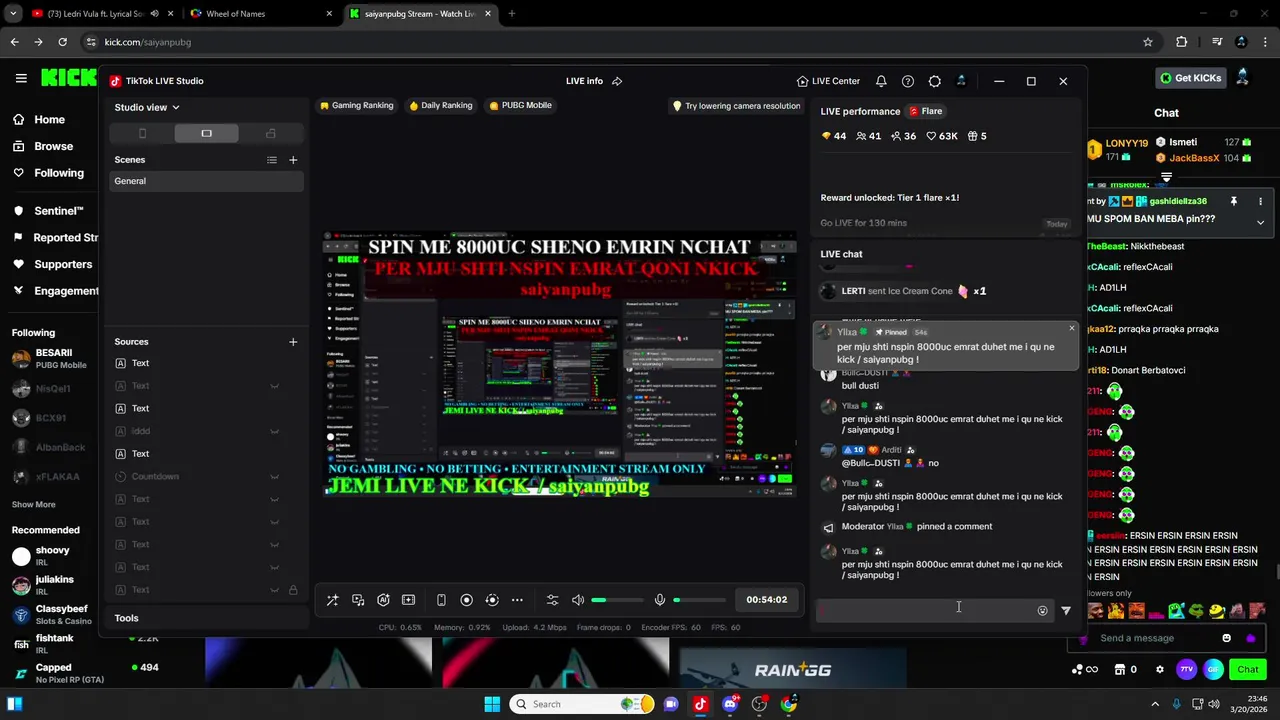The width and height of the screenshot is (1280, 720).
Task: Select landscape layout option
Action: [206, 133]
